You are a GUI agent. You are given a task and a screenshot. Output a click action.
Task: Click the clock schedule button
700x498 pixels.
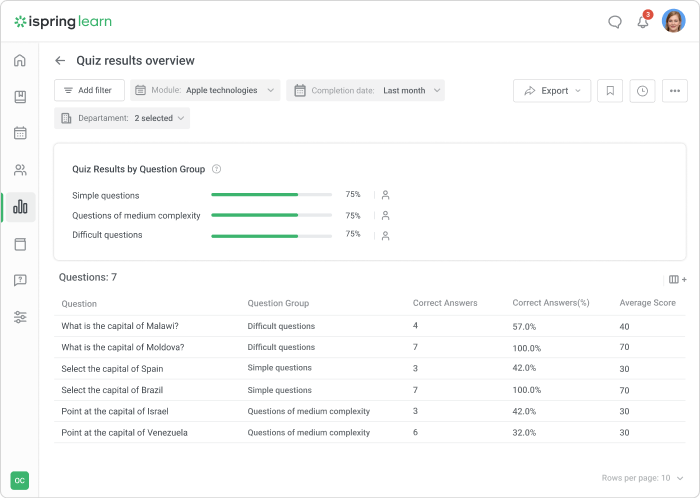642,91
